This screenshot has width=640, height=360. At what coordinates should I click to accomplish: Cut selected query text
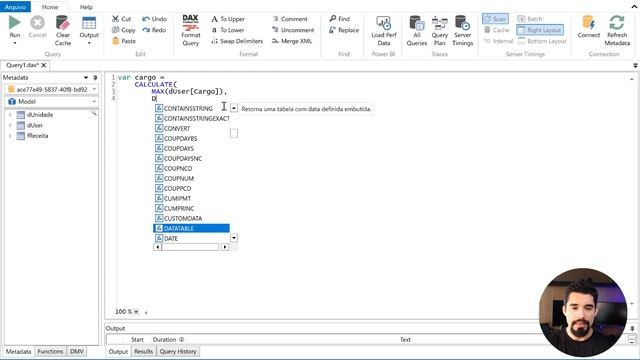pos(121,19)
